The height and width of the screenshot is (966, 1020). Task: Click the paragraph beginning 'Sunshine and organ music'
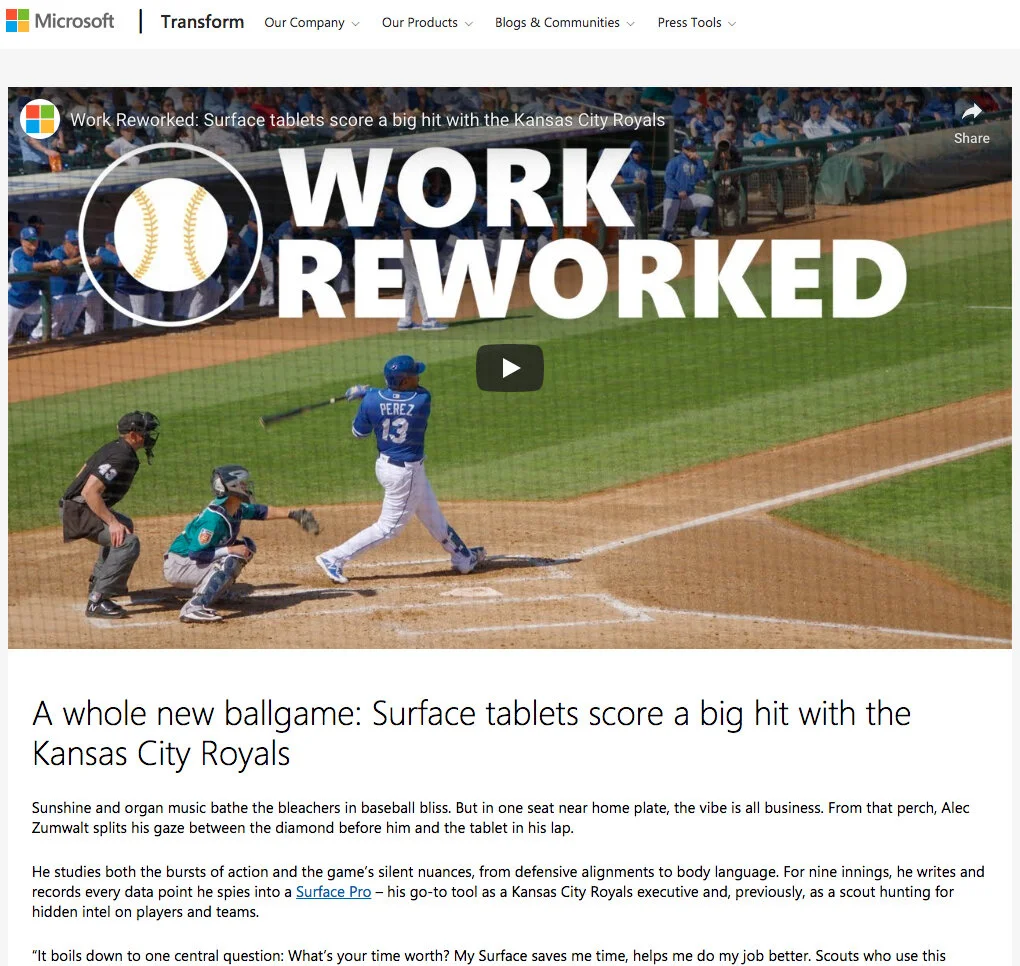click(x=501, y=818)
